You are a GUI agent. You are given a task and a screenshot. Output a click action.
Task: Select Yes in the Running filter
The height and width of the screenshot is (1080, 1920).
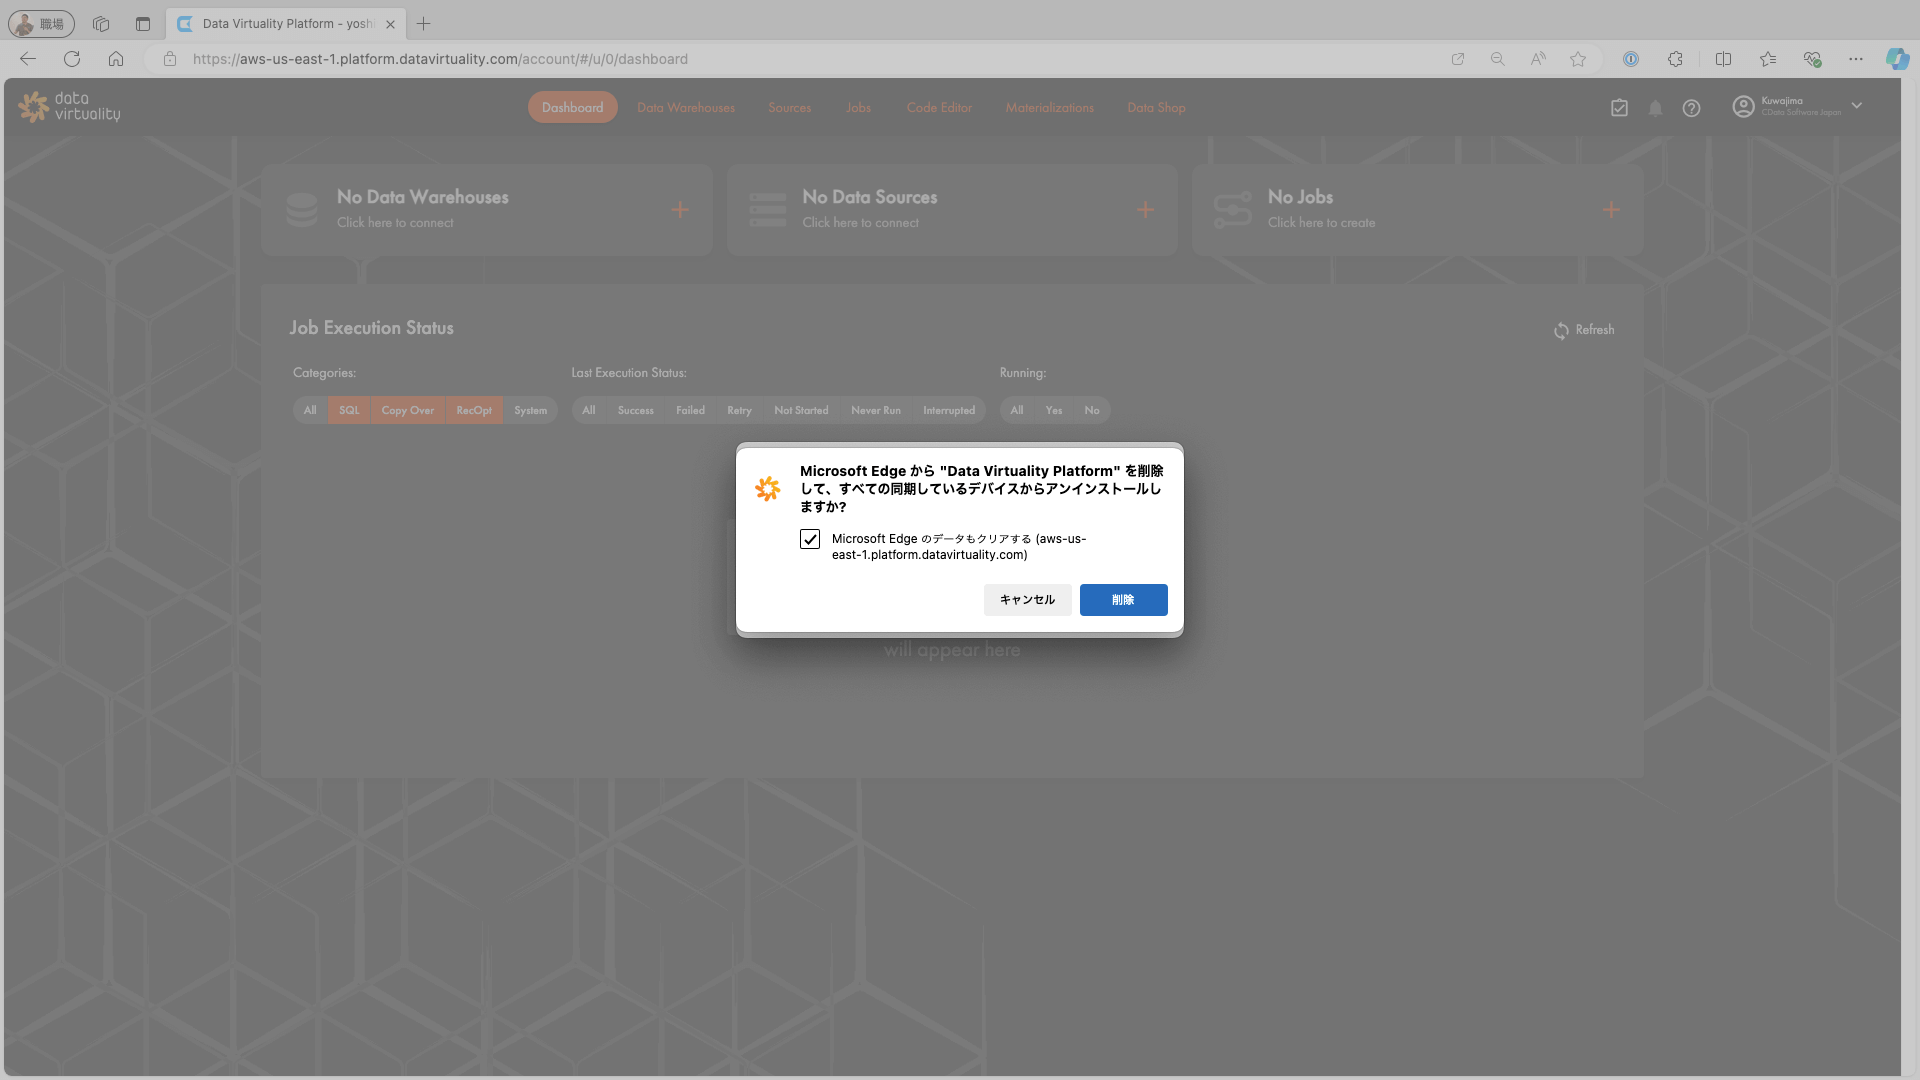tap(1054, 411)
